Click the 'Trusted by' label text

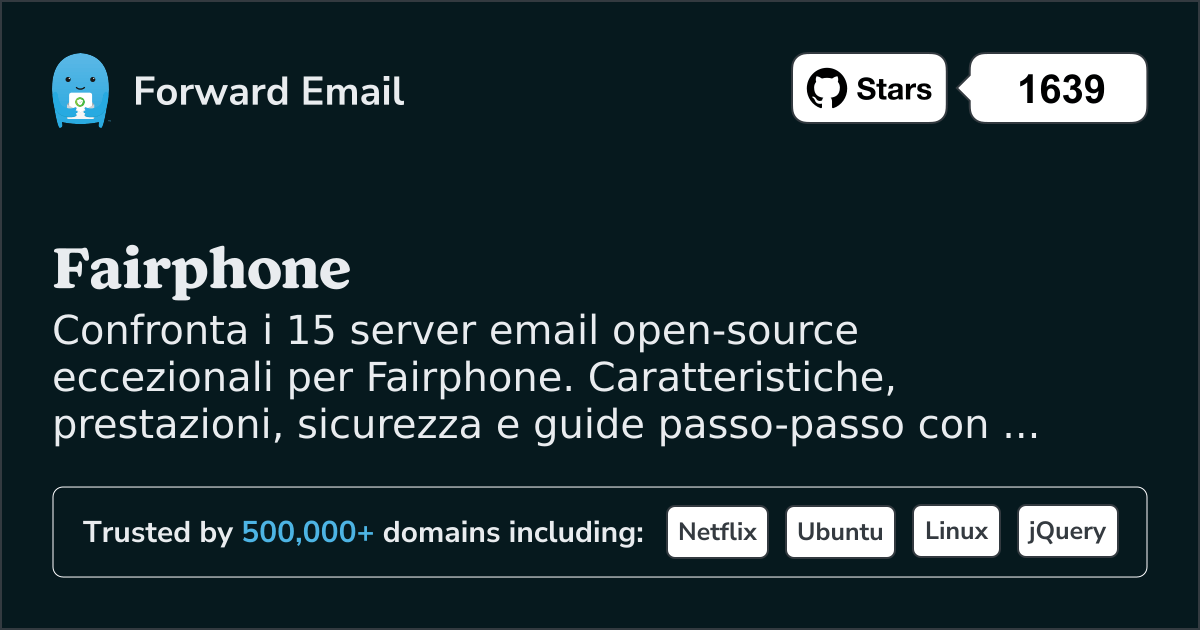pos(158,533)
